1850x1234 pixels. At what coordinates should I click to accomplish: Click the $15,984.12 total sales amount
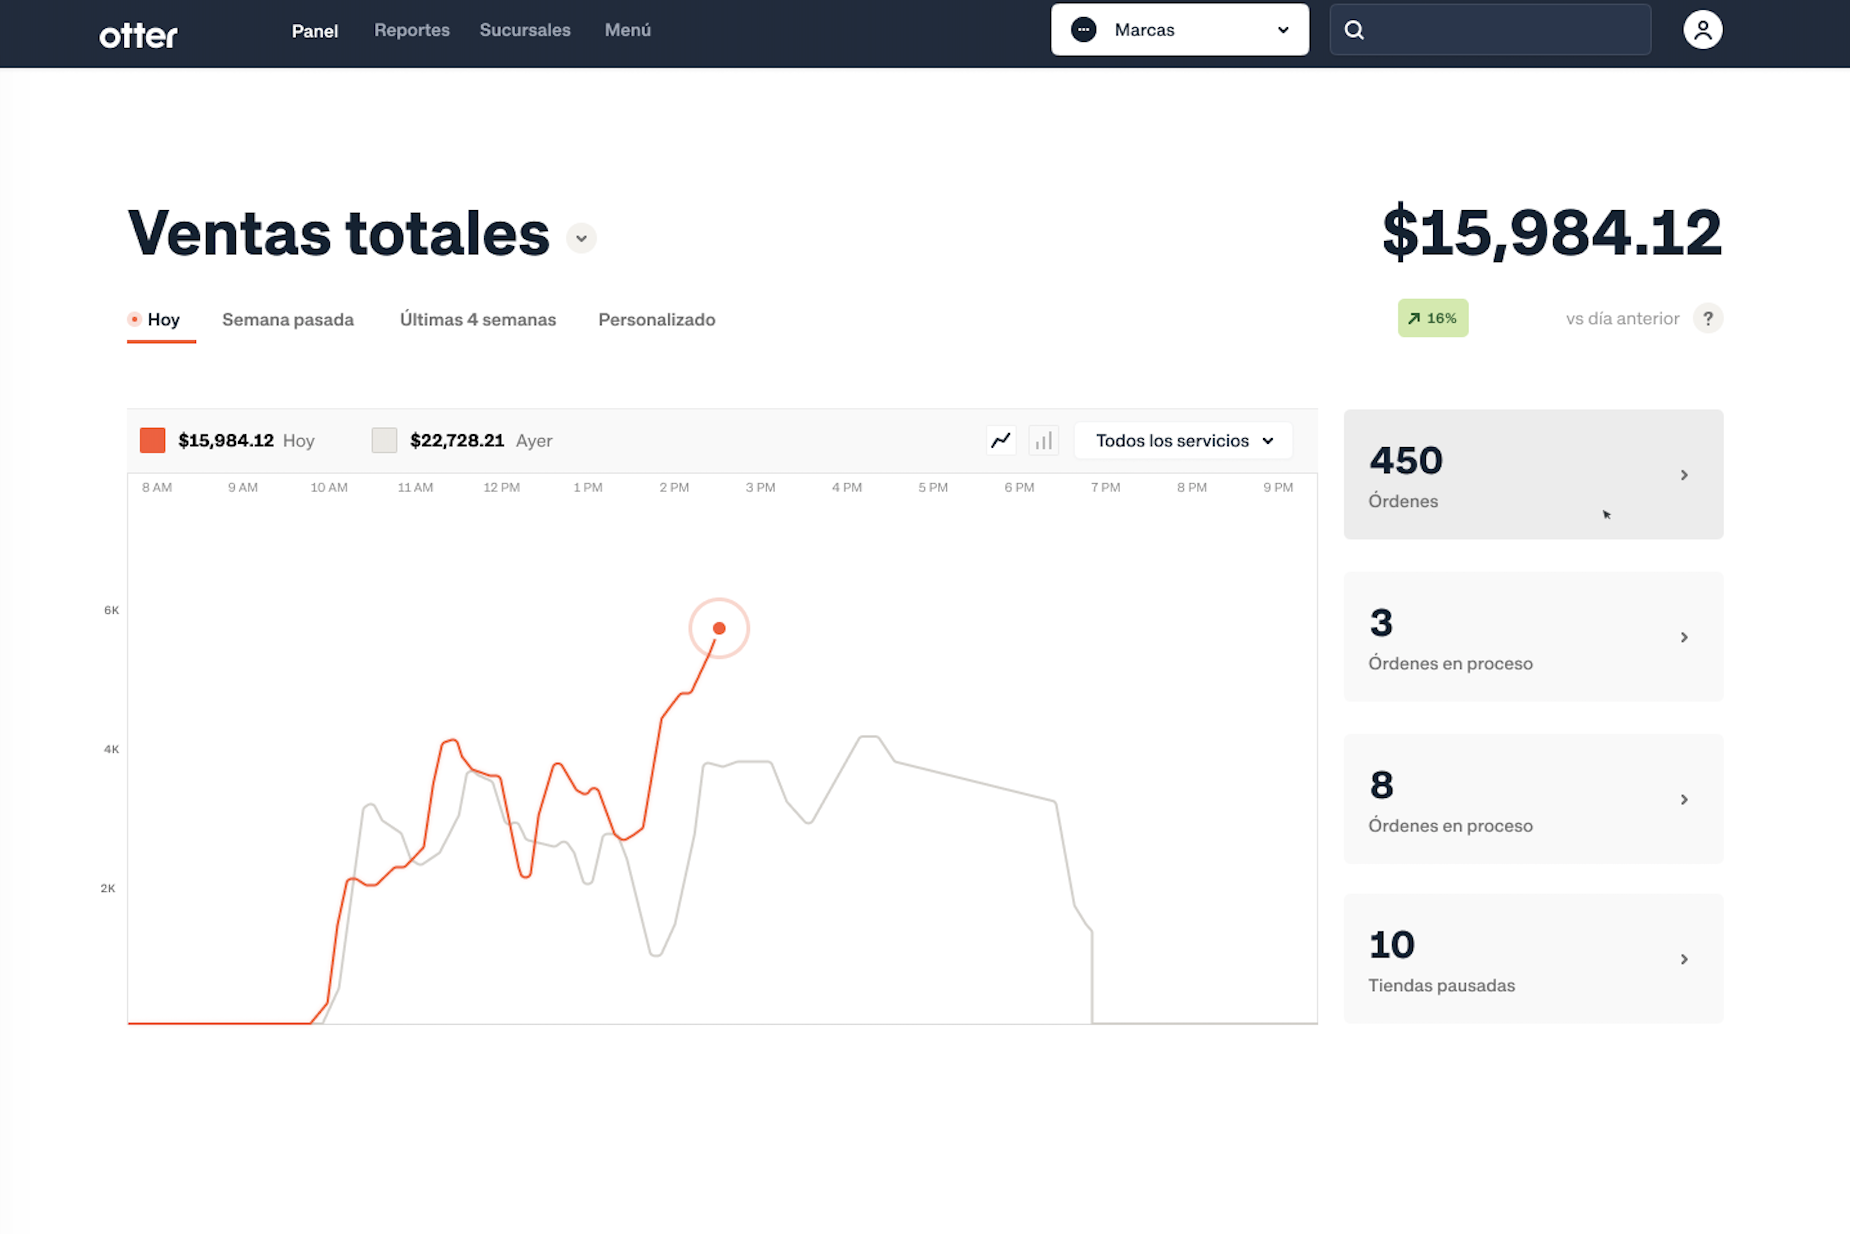[x=1552, y=233]
